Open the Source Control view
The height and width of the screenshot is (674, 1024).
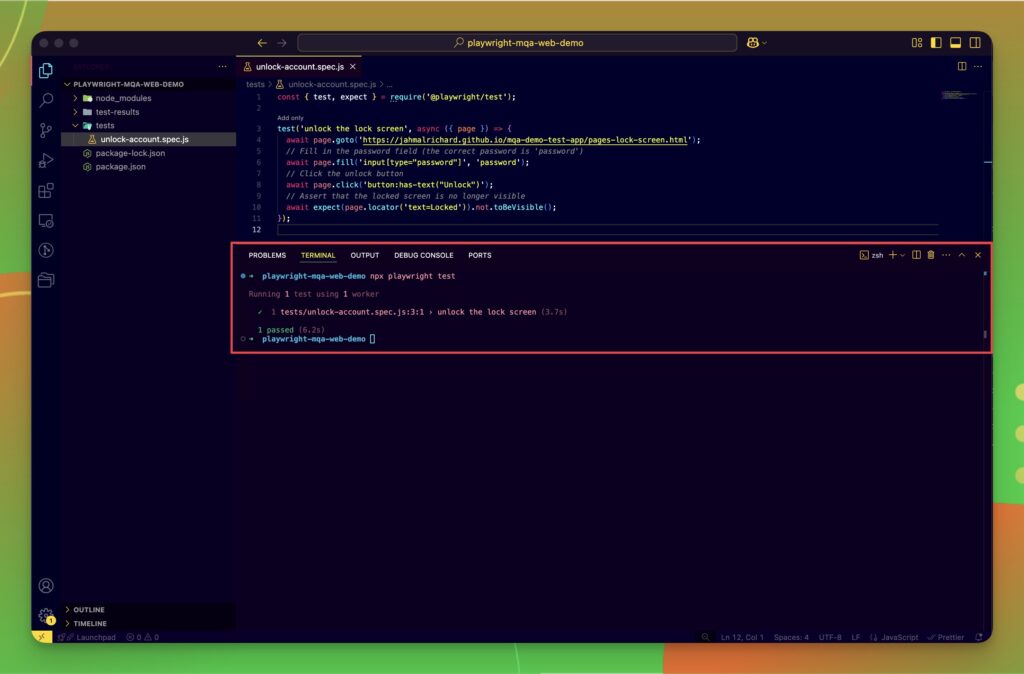tap(46, 130)
